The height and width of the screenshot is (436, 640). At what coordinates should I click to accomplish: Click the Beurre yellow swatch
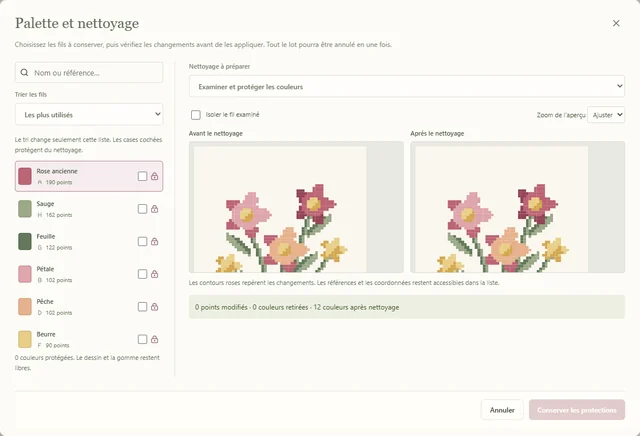pos(25,339)
